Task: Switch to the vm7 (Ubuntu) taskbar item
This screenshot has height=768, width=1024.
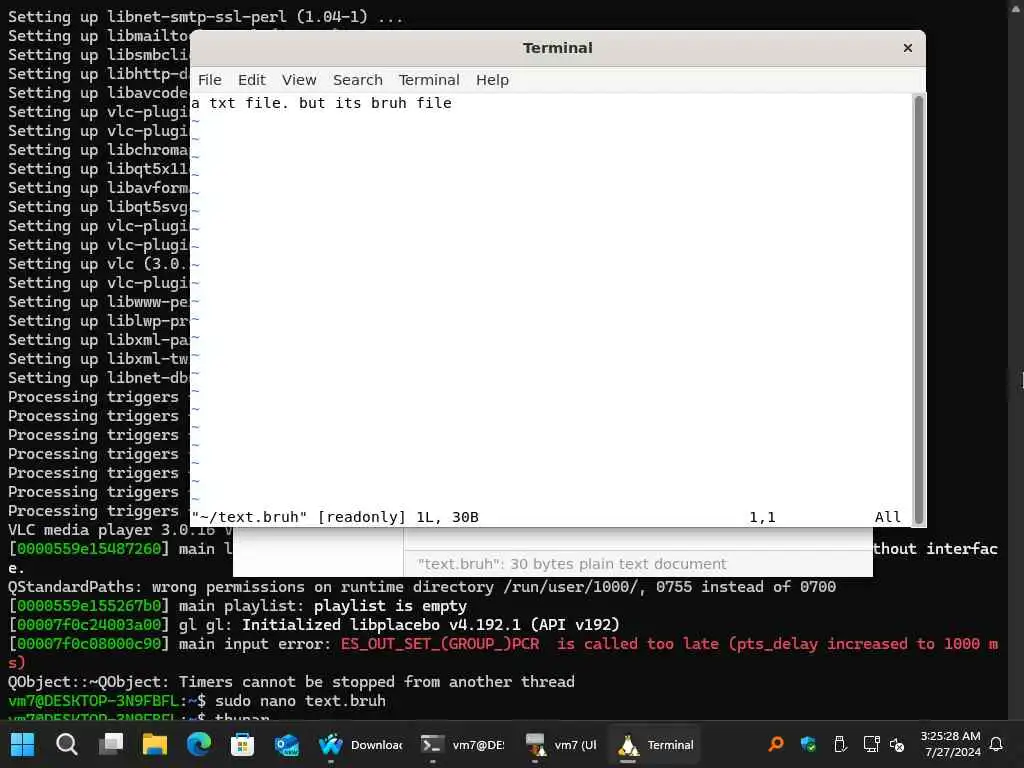Action: [562, 744]
